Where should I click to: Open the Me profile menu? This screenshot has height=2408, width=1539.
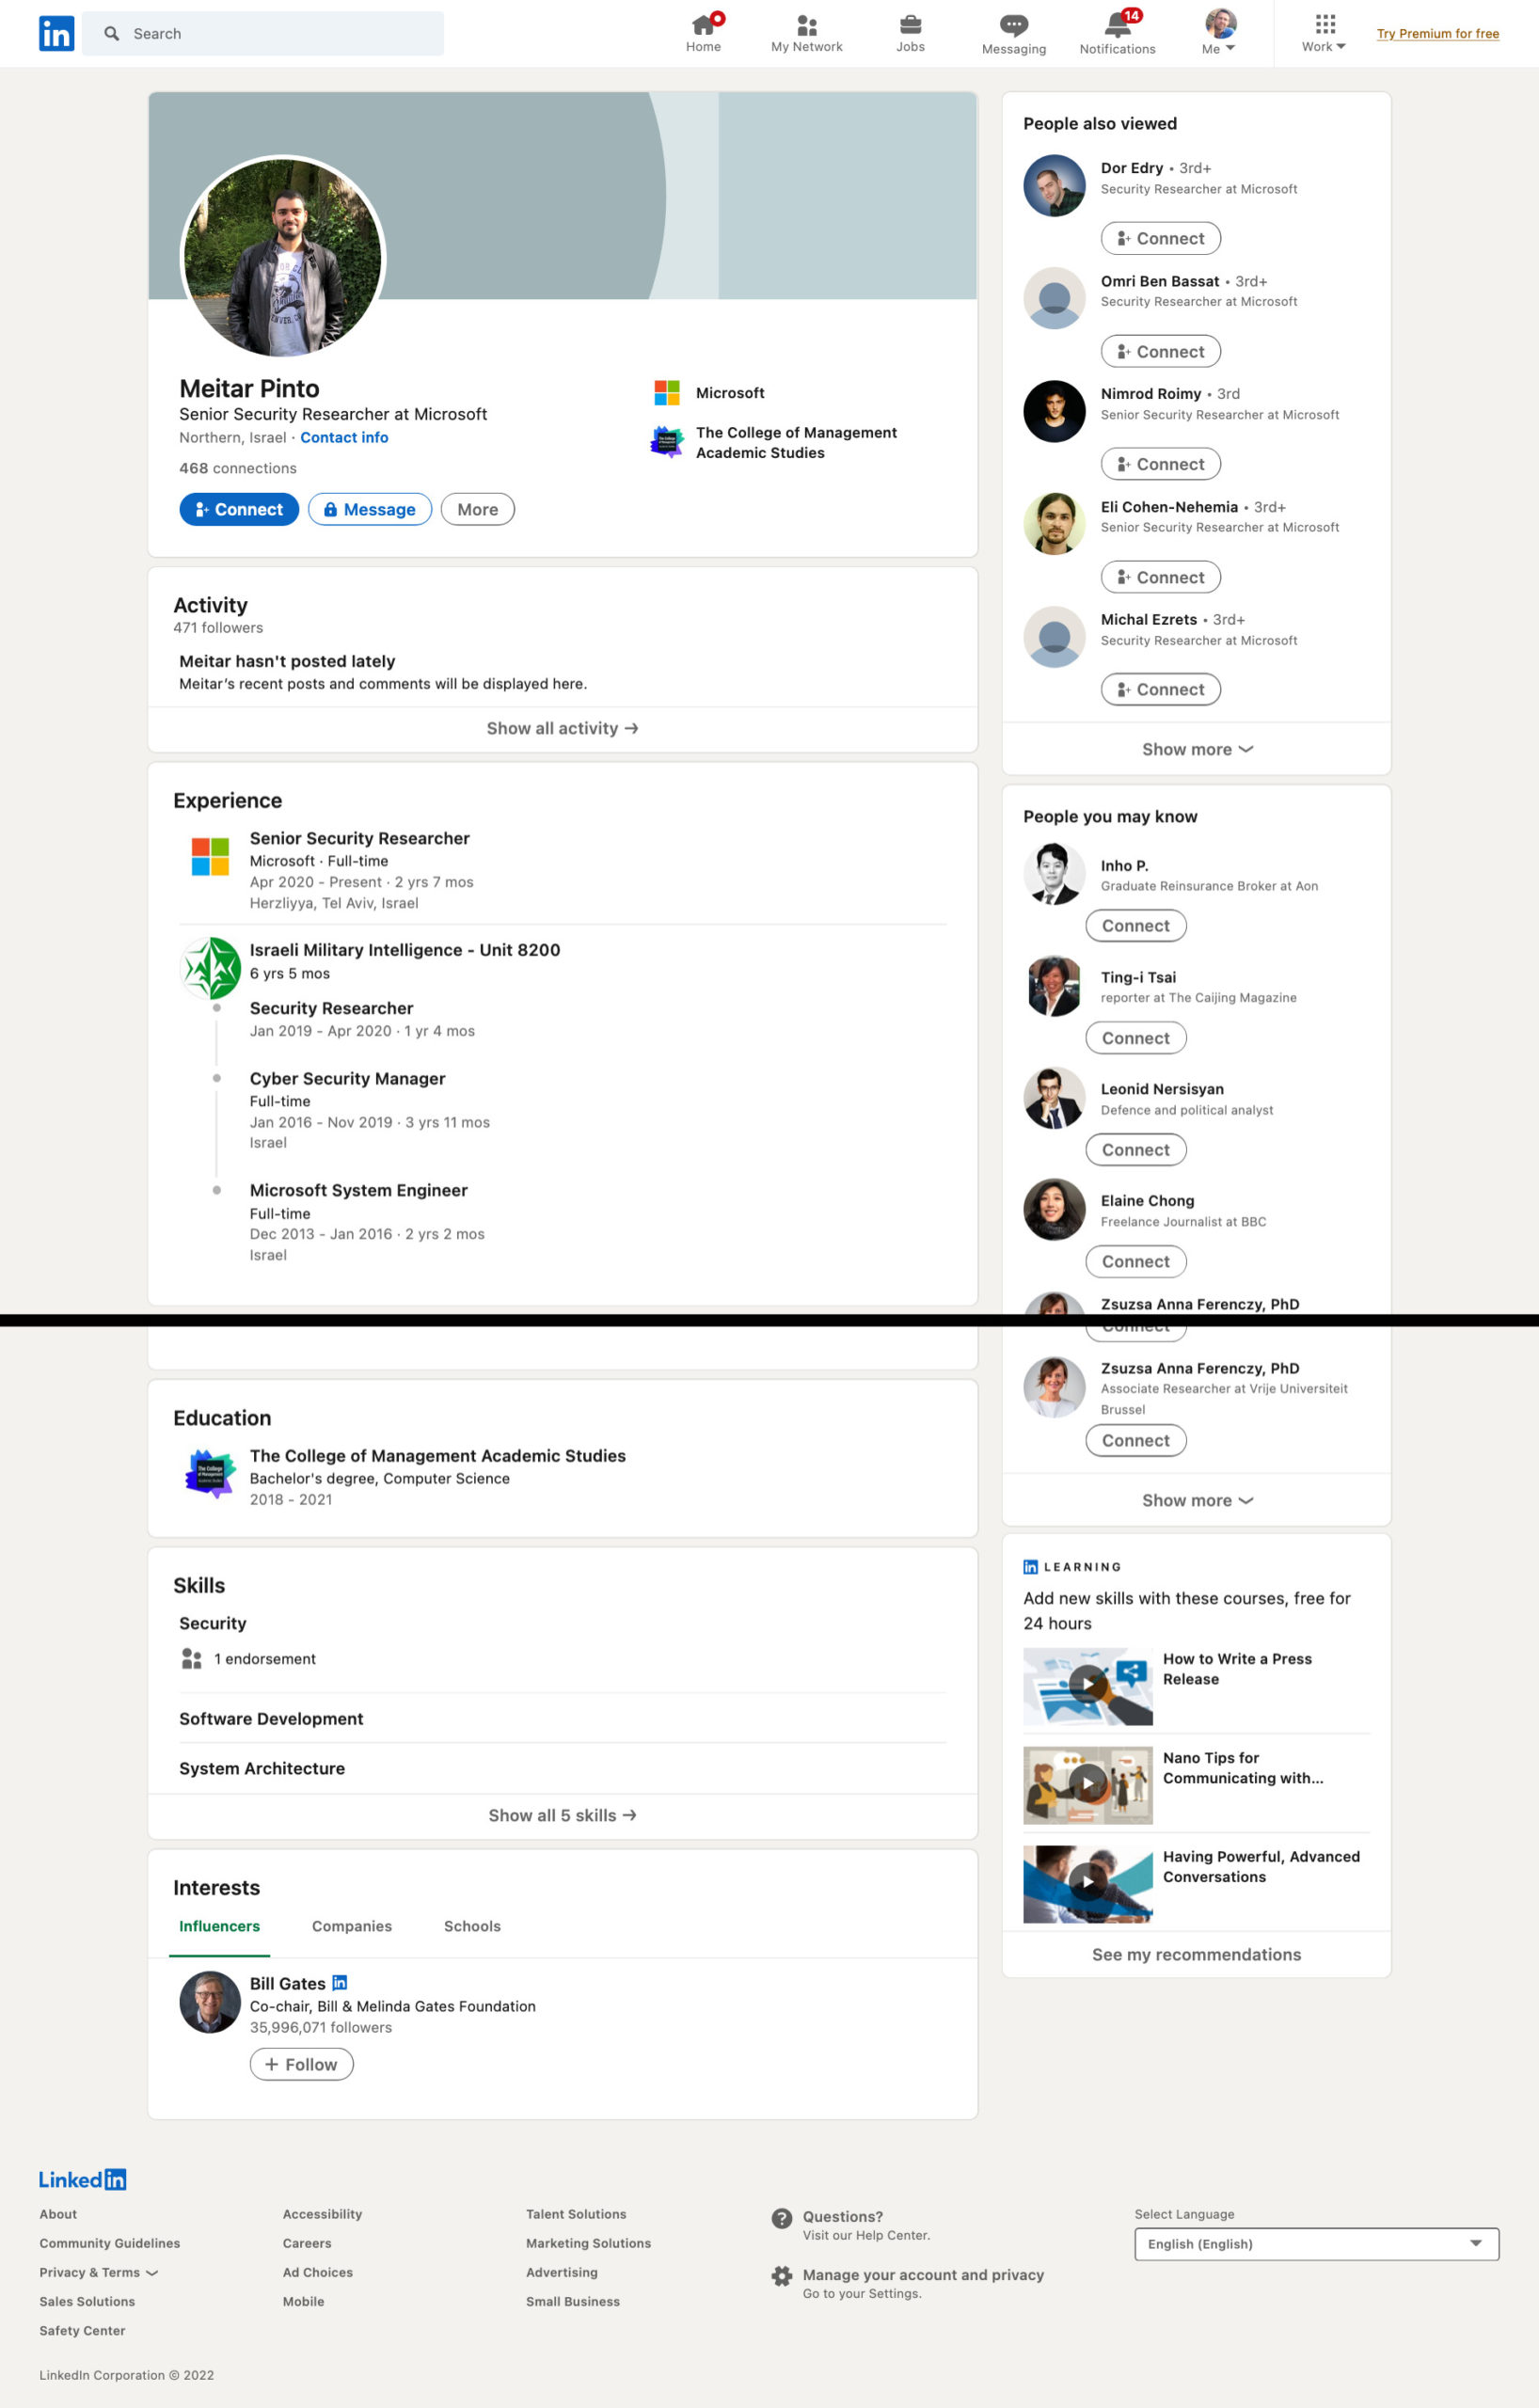(x=1220, y=33)
